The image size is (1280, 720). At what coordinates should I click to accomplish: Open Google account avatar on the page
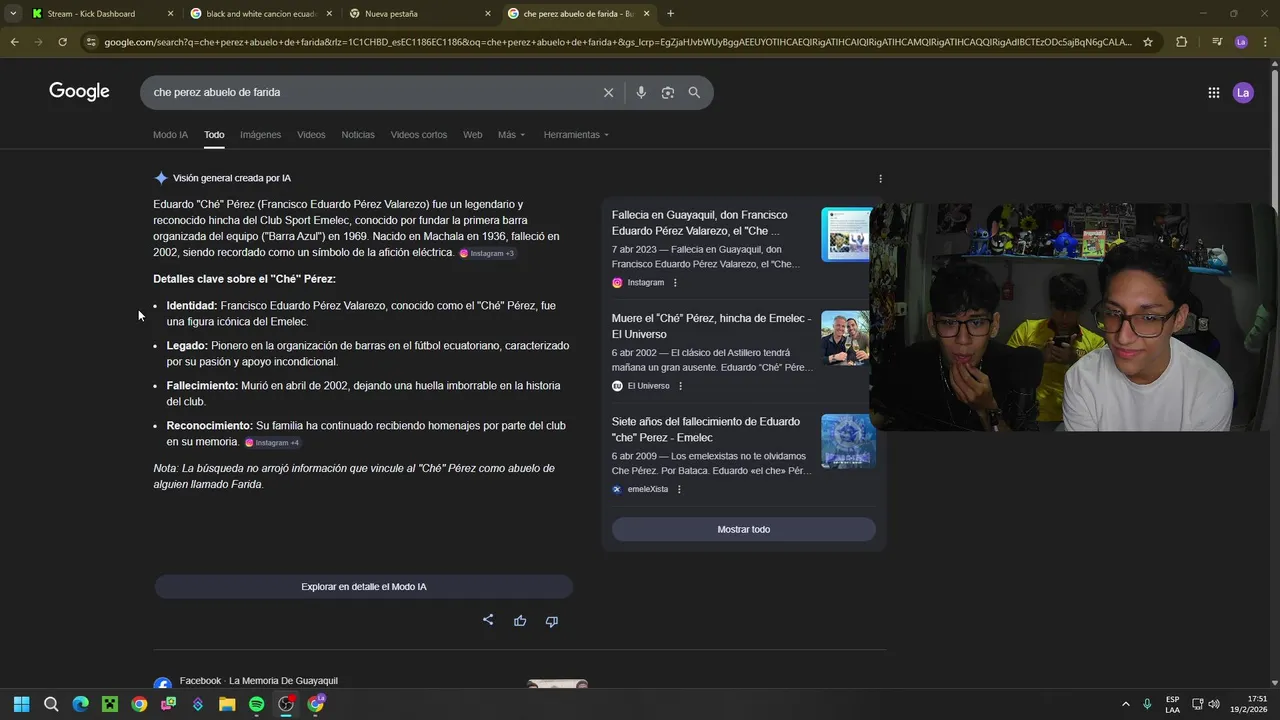[x=1243, y=92]
